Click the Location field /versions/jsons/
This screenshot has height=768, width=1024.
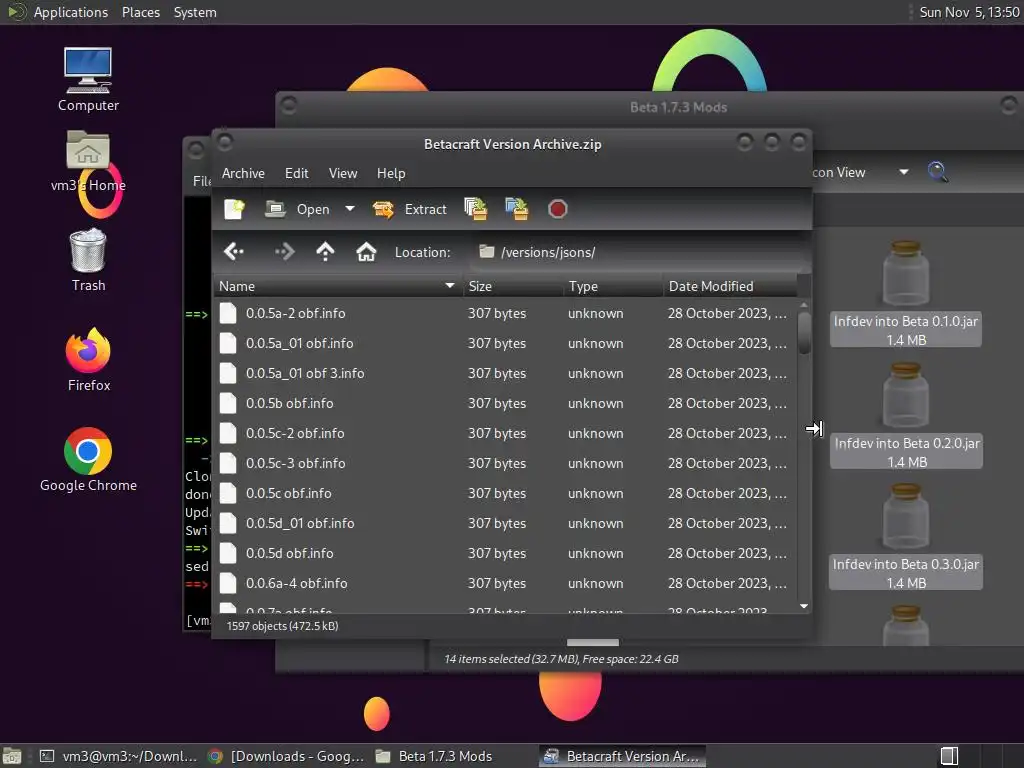pyautogui.click(x=639, y=252)
